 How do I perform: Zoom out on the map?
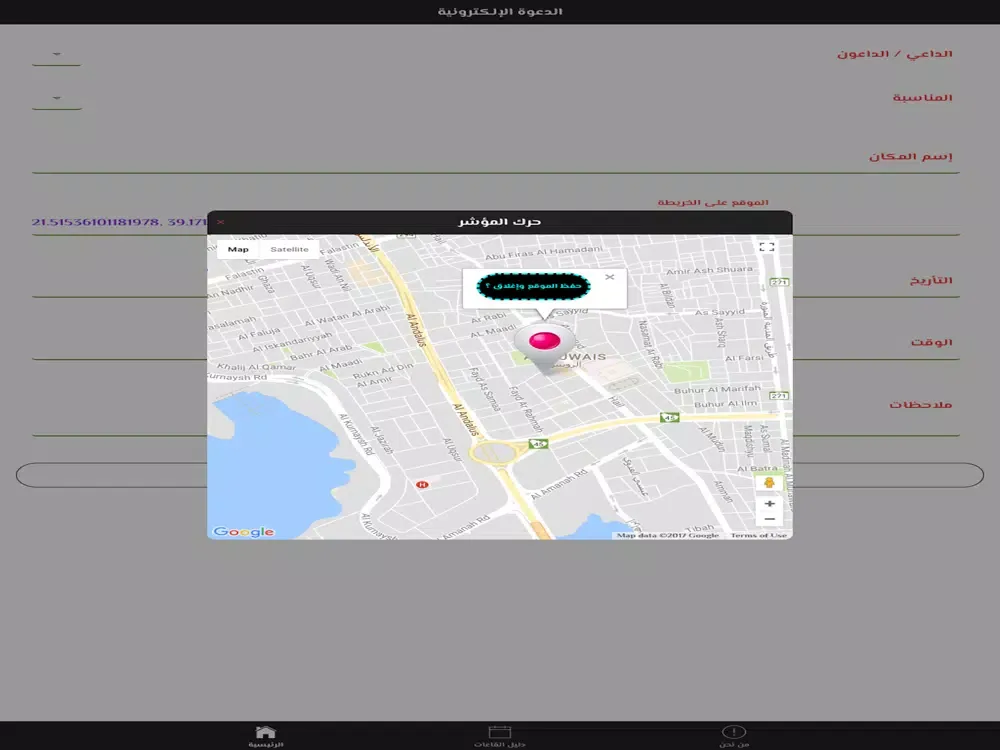[x=770, y=519]
